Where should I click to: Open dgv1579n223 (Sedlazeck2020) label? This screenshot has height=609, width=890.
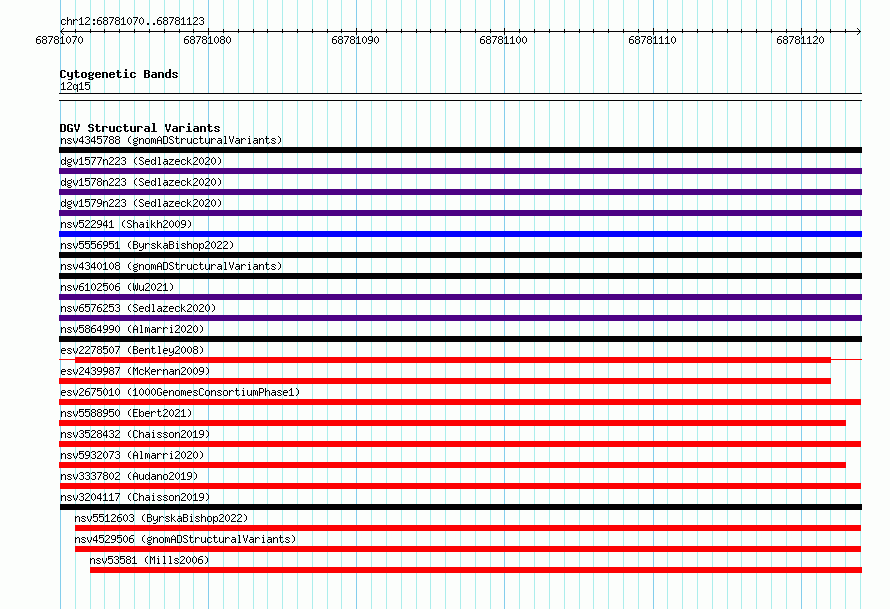pos(141,203)
